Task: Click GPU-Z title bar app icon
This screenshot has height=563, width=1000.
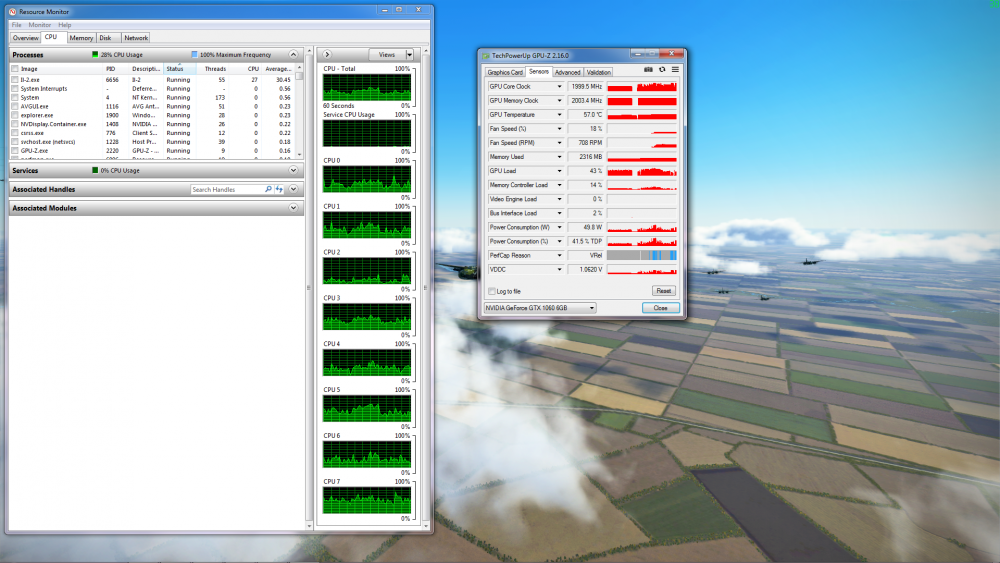Action: click(x=486, y=55)
